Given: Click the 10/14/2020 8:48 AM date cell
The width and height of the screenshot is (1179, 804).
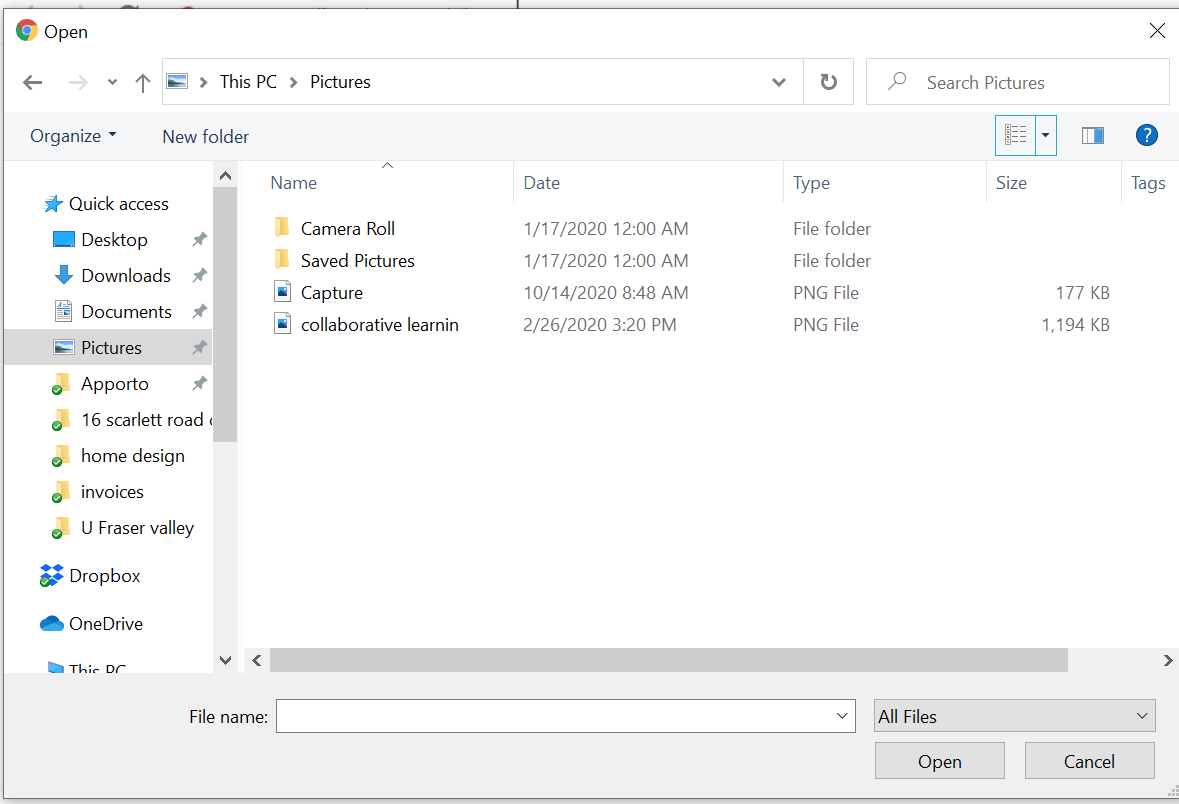Looking at the screenshot, I should coord(606,293).
